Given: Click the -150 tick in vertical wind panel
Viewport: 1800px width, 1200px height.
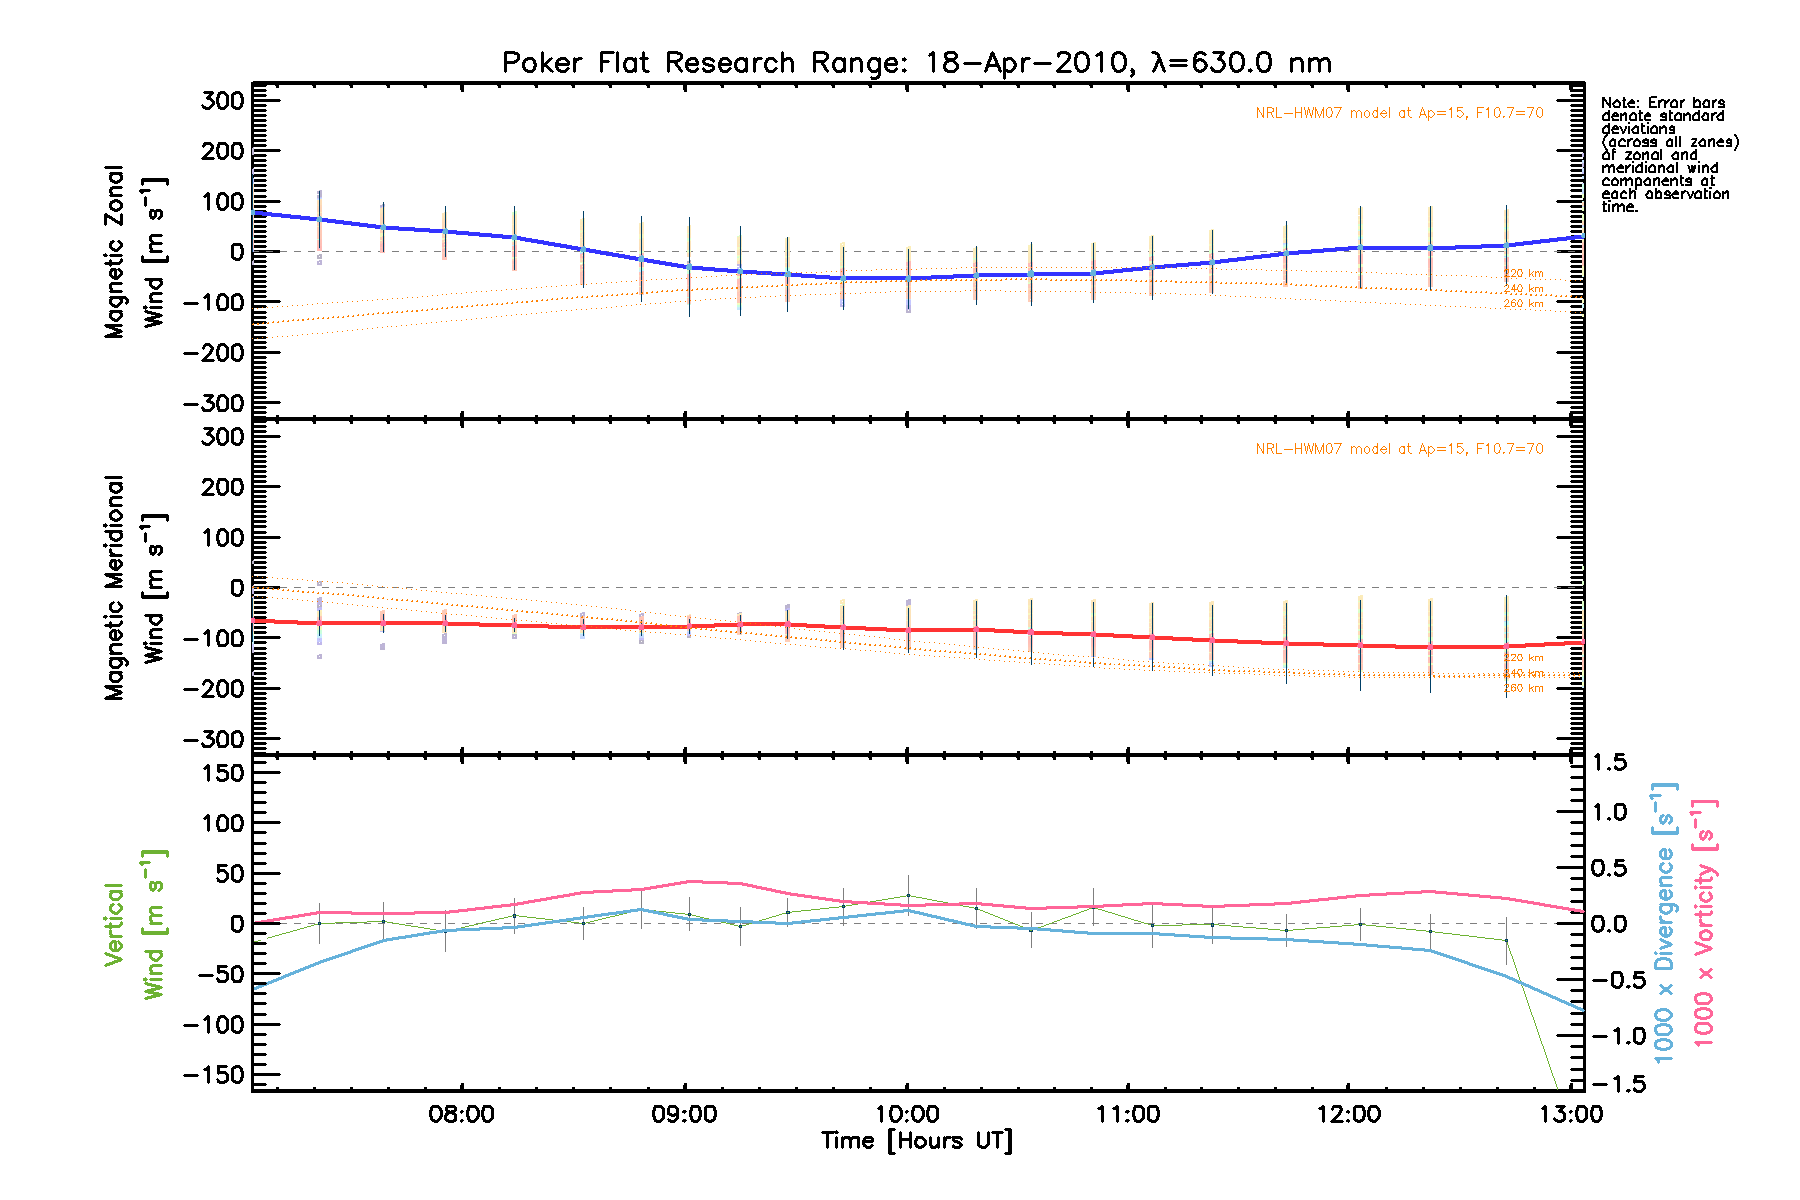Looking at the screenshot, I should (213, 1075).
